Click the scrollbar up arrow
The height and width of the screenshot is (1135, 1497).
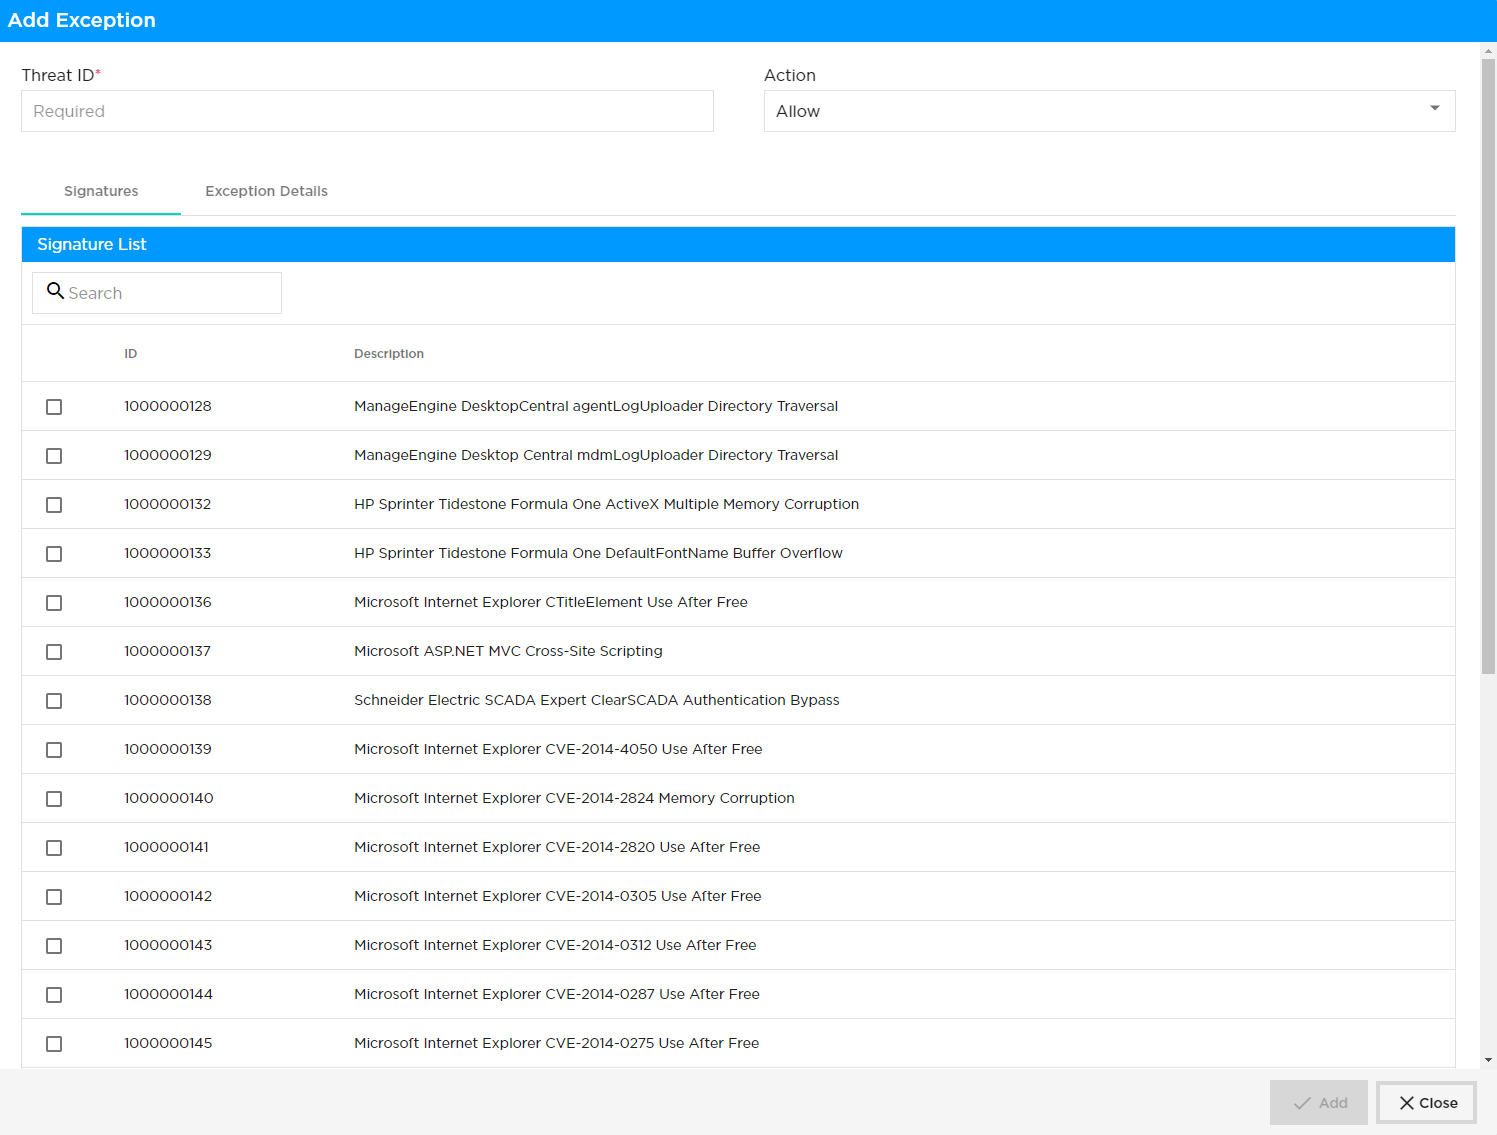[x=1488, y=49]
